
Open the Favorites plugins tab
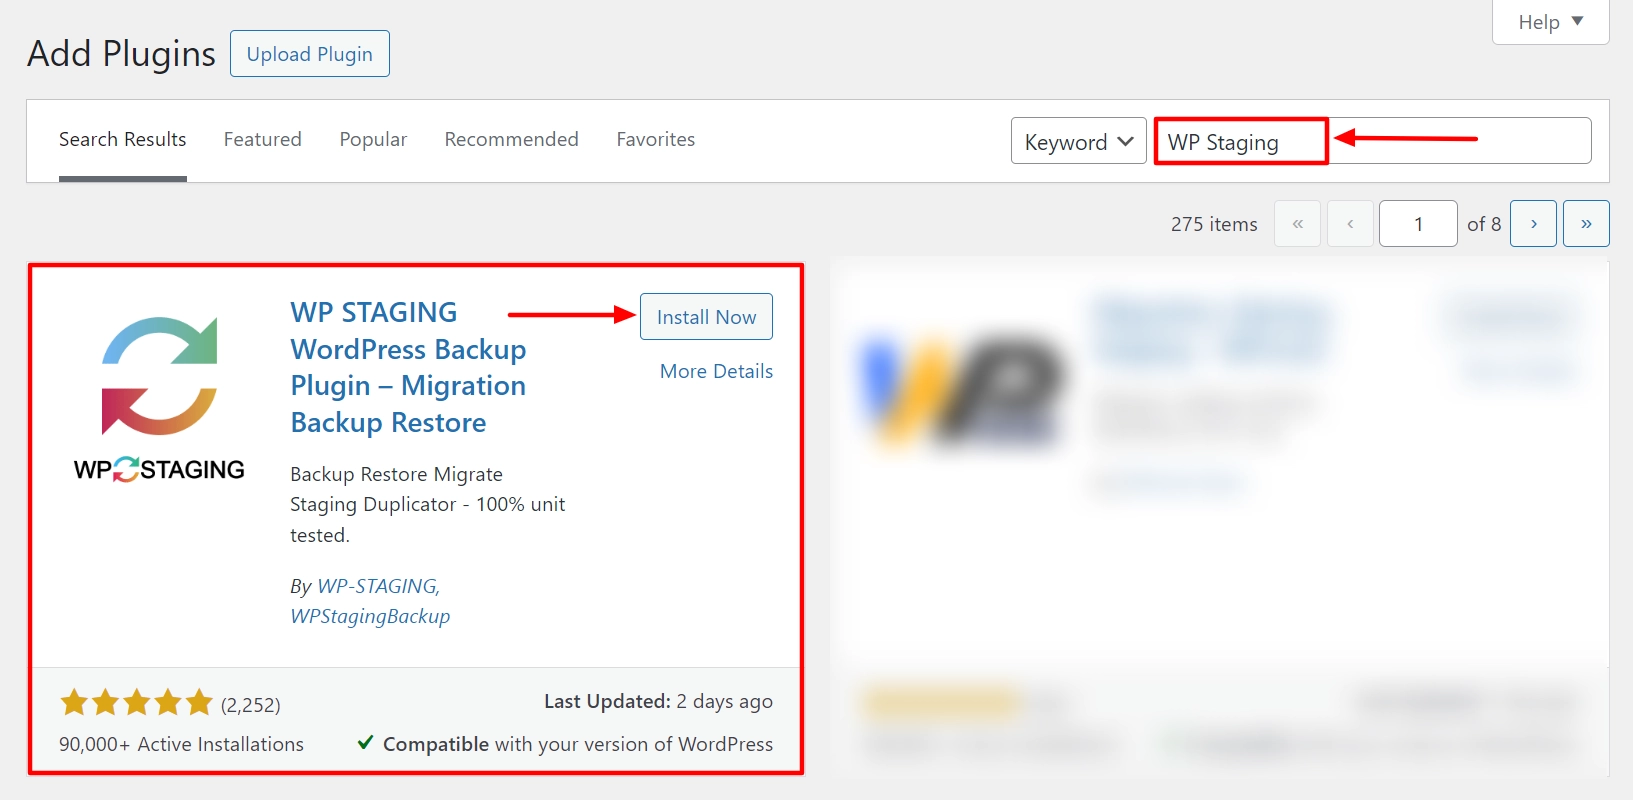pyautogui.click(x=655, y=140)
